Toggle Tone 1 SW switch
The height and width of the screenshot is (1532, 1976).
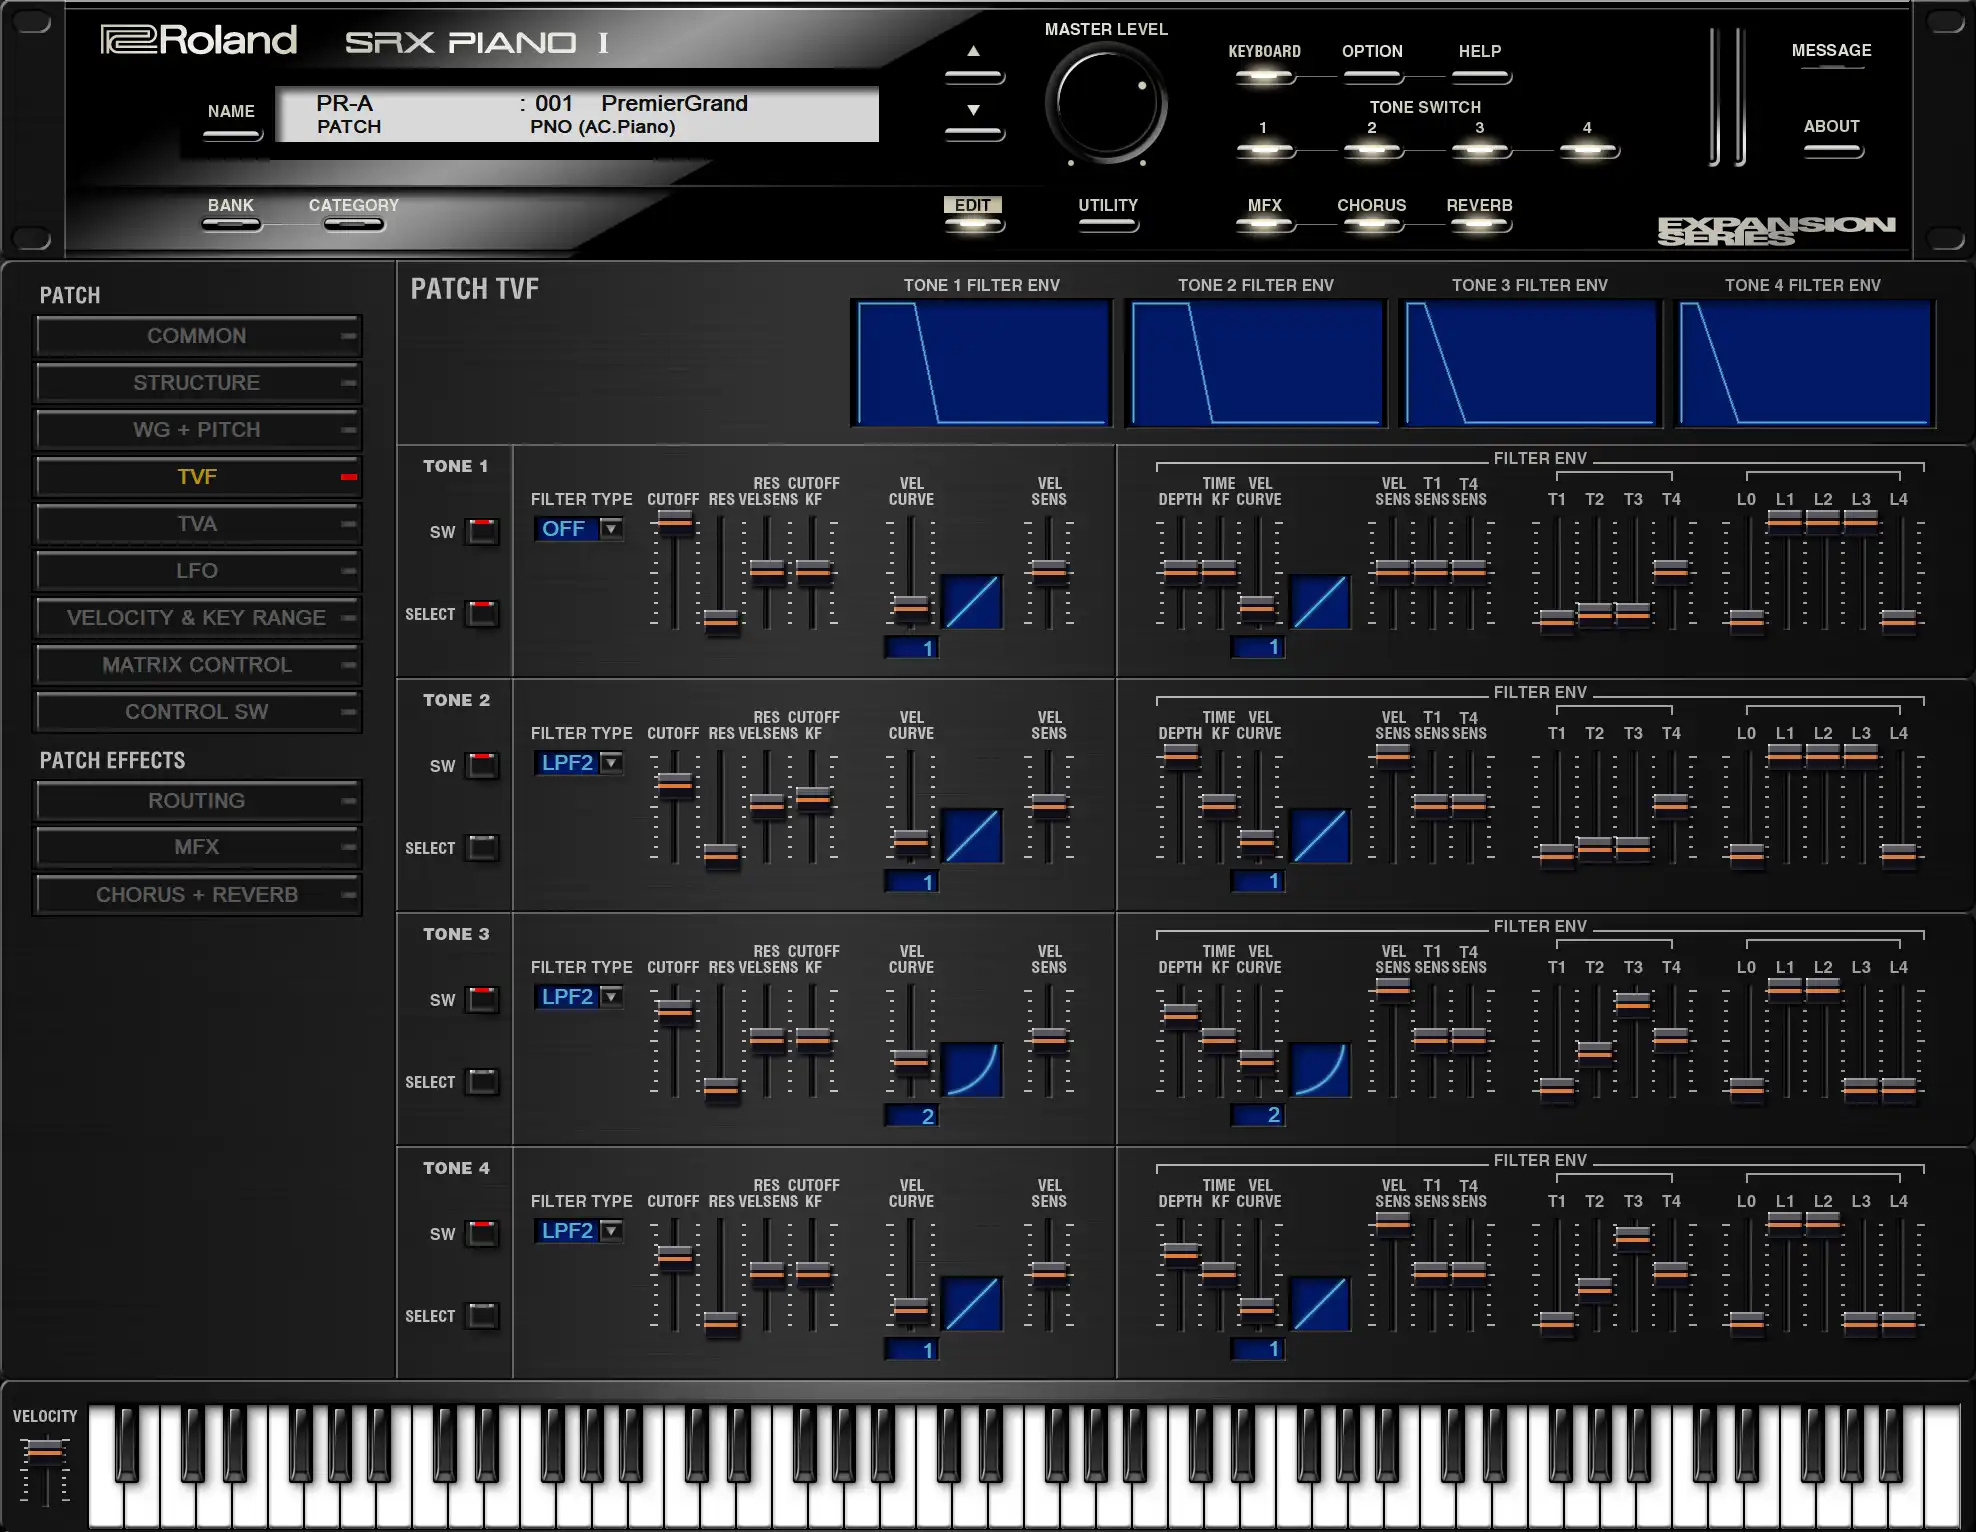(x=482, y=531)
